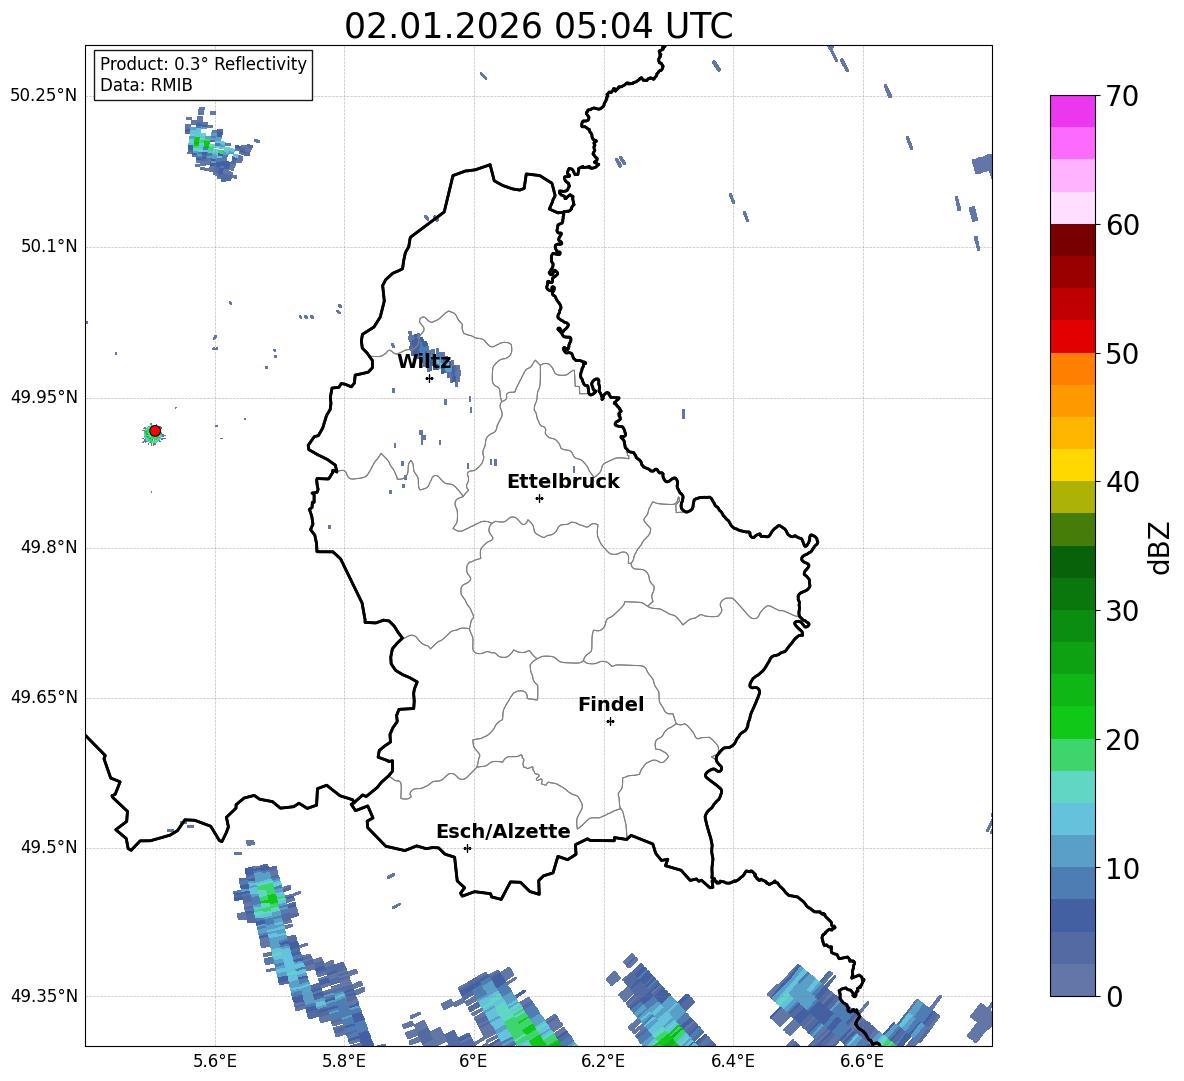This screenshot has height=1081, width=1184.
Task: Click the Esch/Alzette station cross marker
Action: point(467,848)
